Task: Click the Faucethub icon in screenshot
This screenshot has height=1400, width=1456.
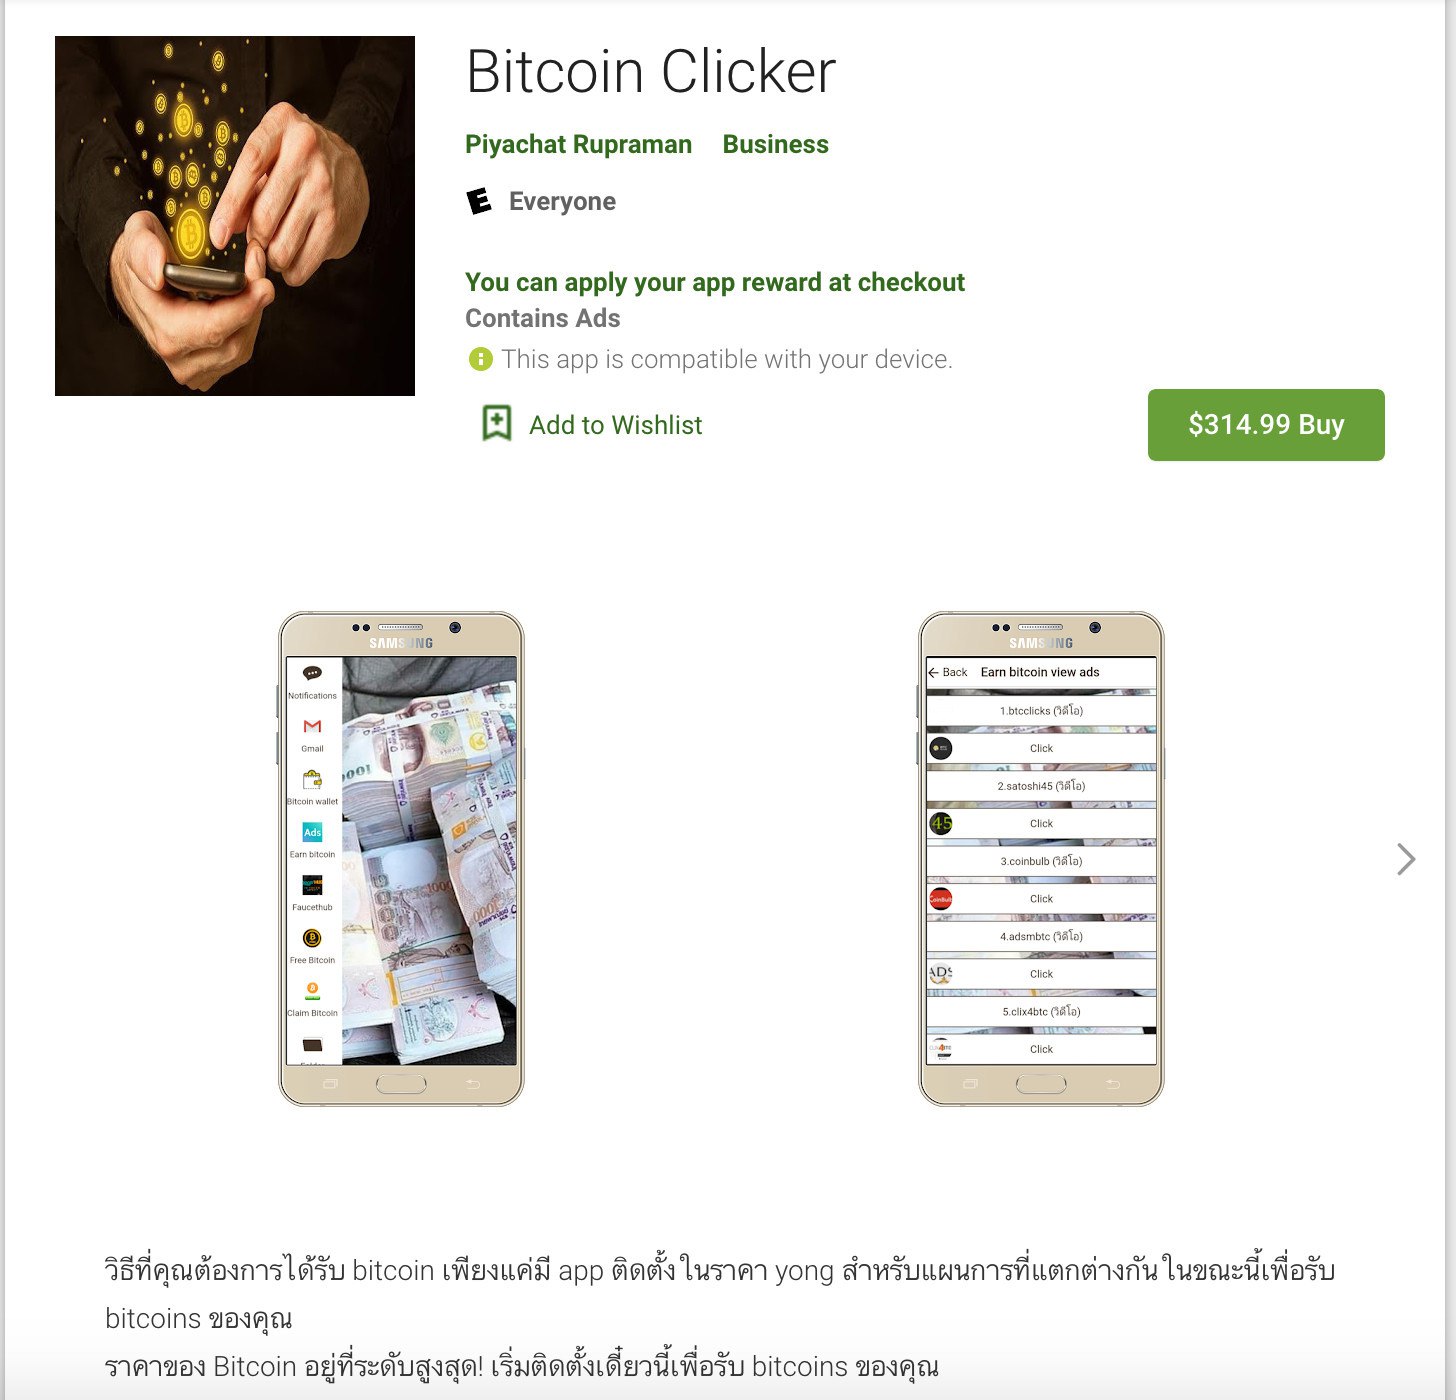Action: pos(312,885)
